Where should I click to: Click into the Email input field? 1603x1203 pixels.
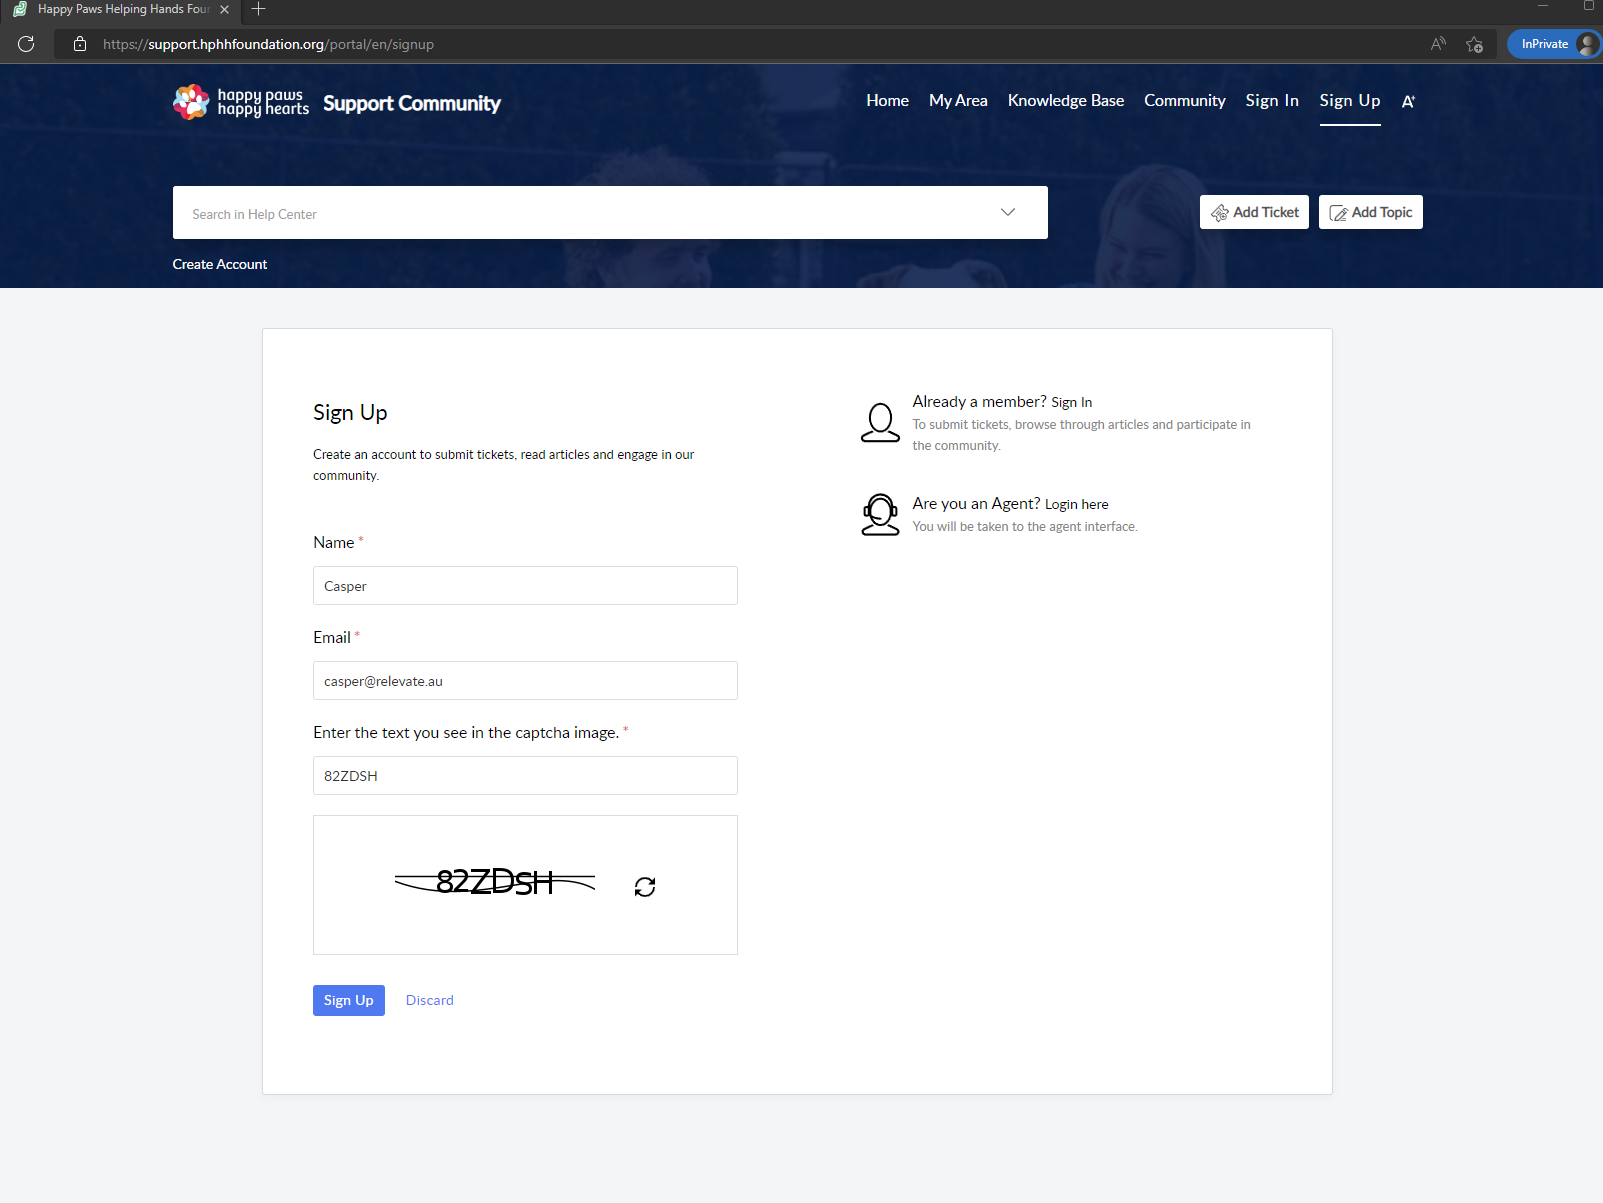pyautogui.click(x=525, y=681)
